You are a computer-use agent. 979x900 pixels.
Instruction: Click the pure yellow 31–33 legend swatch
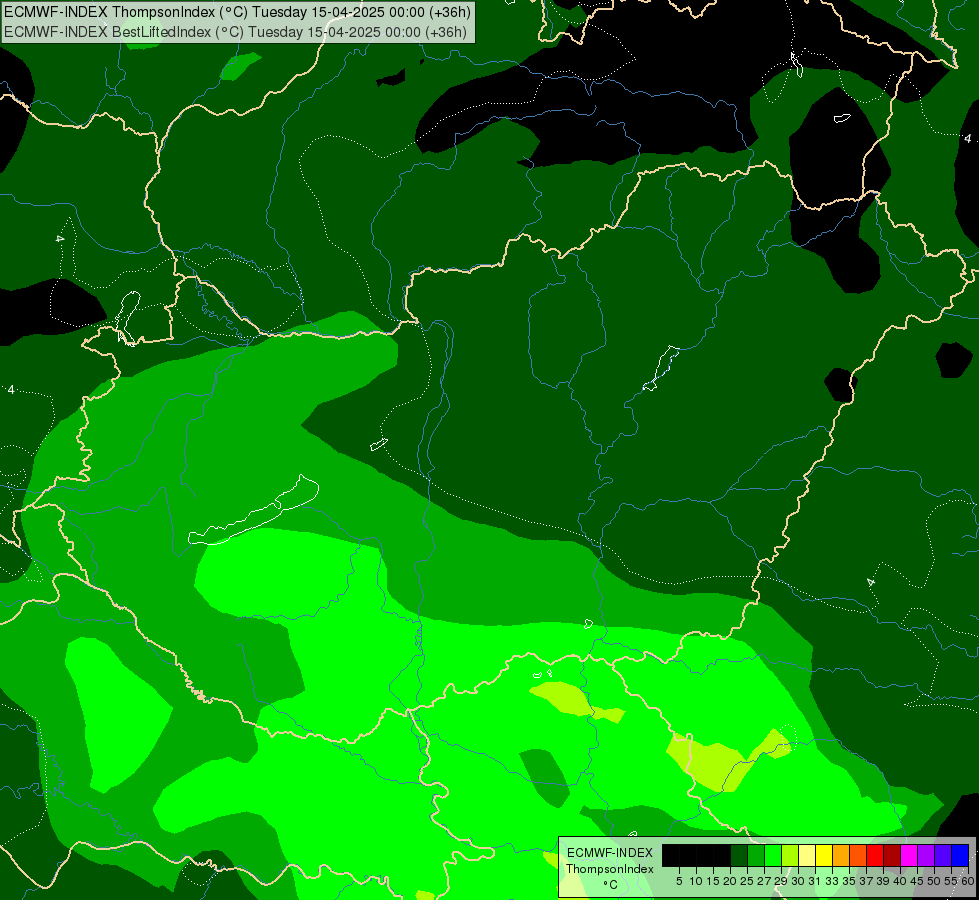824,855
